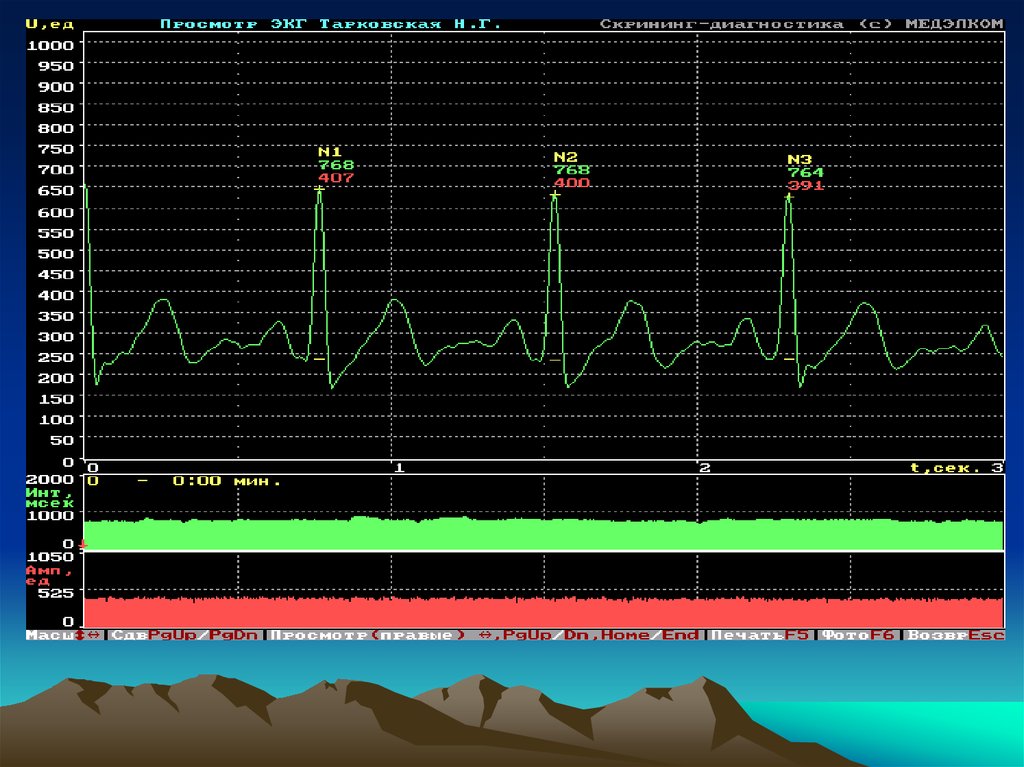
Task: Click the Сдв PgUp/PgDn shift command
Action: [185, 635]
